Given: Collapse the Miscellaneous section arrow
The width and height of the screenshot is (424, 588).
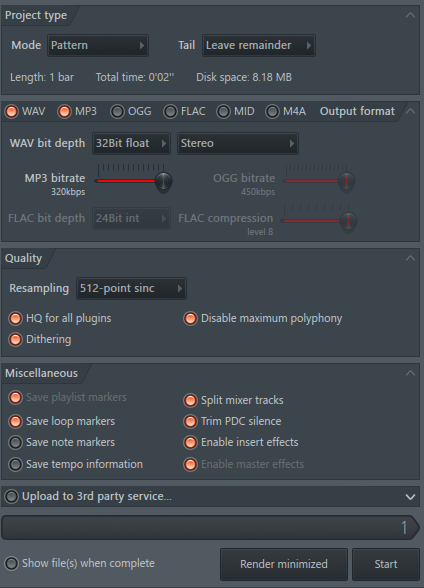Looking at the screenshot, I should pos(411,373).
